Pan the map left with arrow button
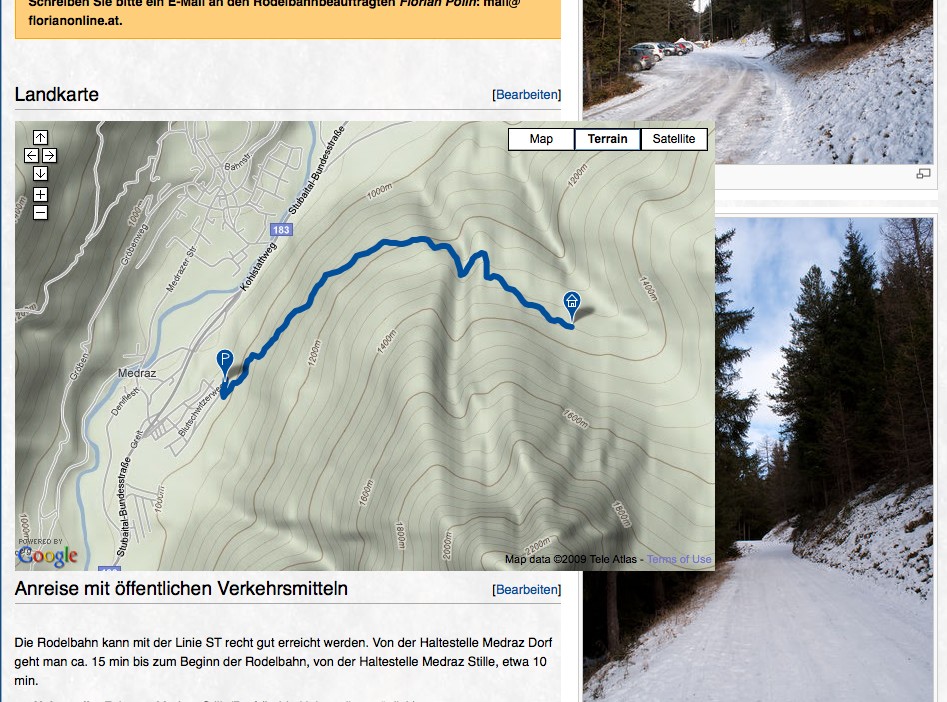947x702 pixels. coord(31,156)
